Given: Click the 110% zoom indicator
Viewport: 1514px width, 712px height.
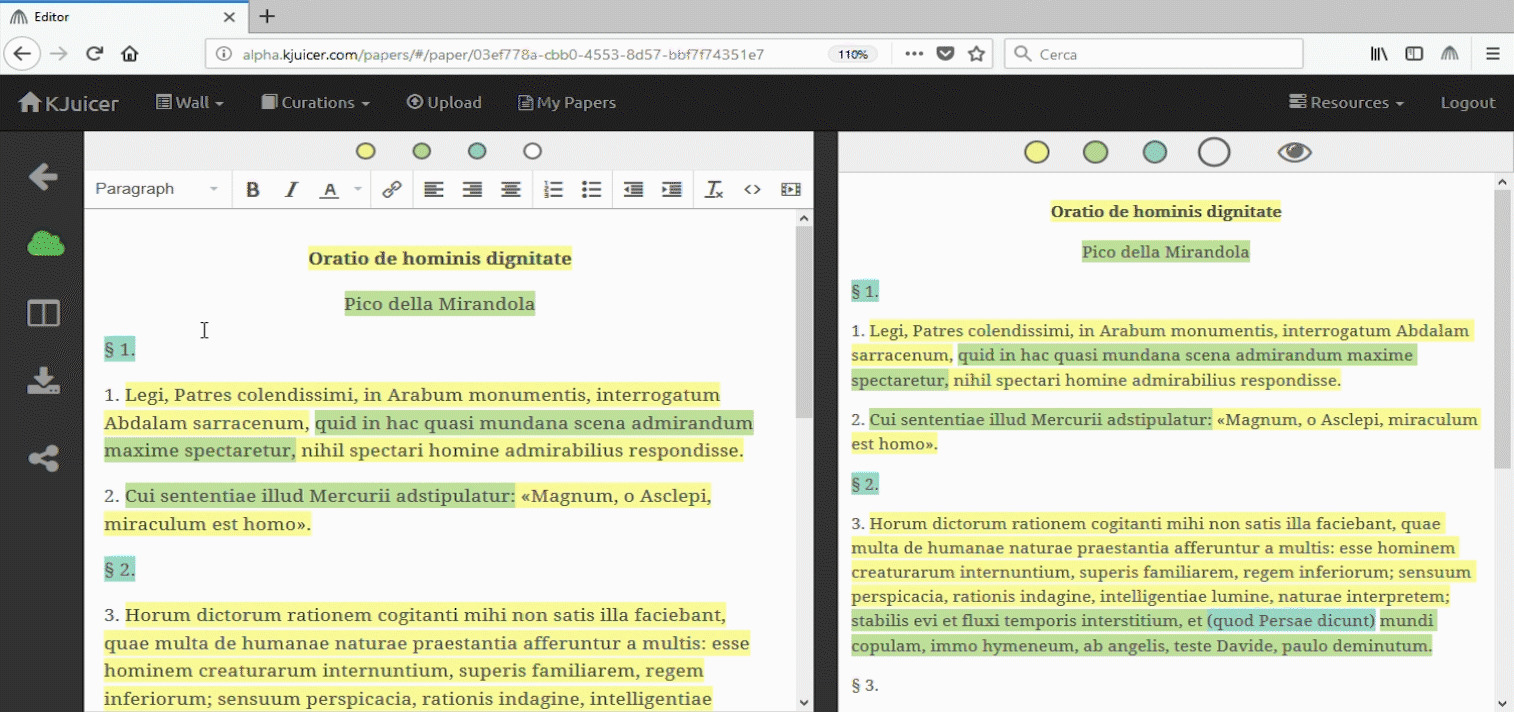Looking at the screenshot, I should (853, 54).
